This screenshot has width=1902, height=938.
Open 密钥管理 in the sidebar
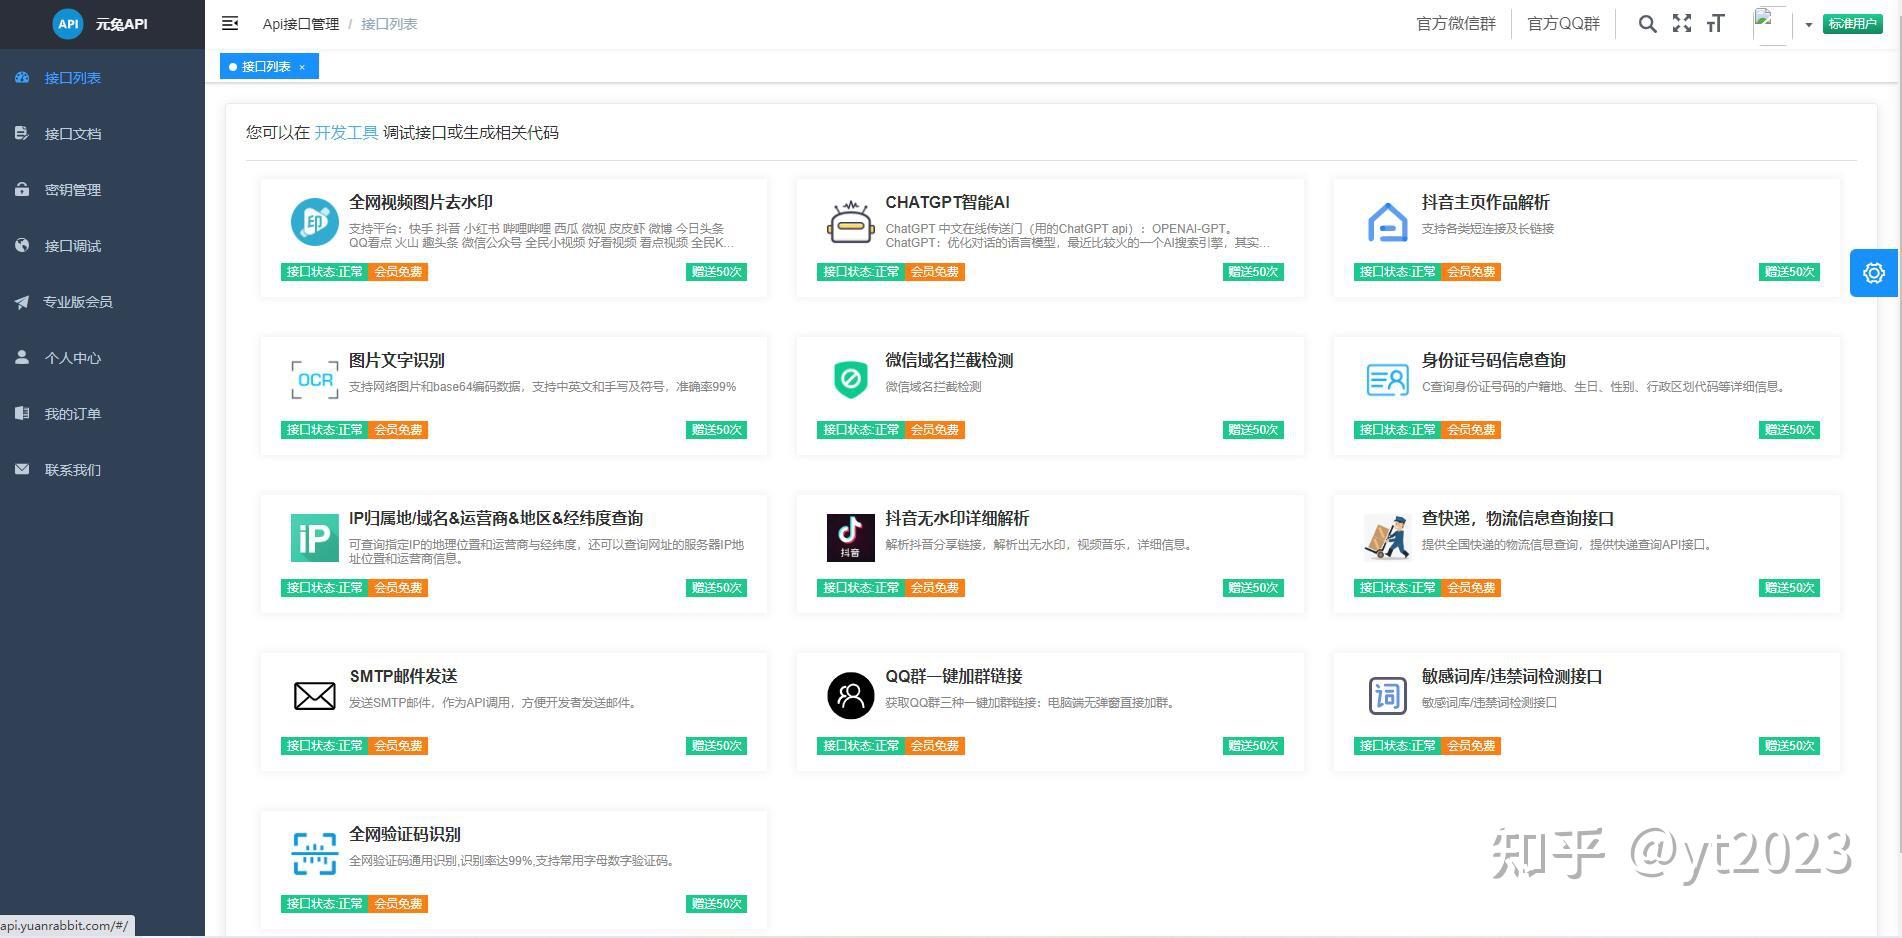tap(102, 190)
